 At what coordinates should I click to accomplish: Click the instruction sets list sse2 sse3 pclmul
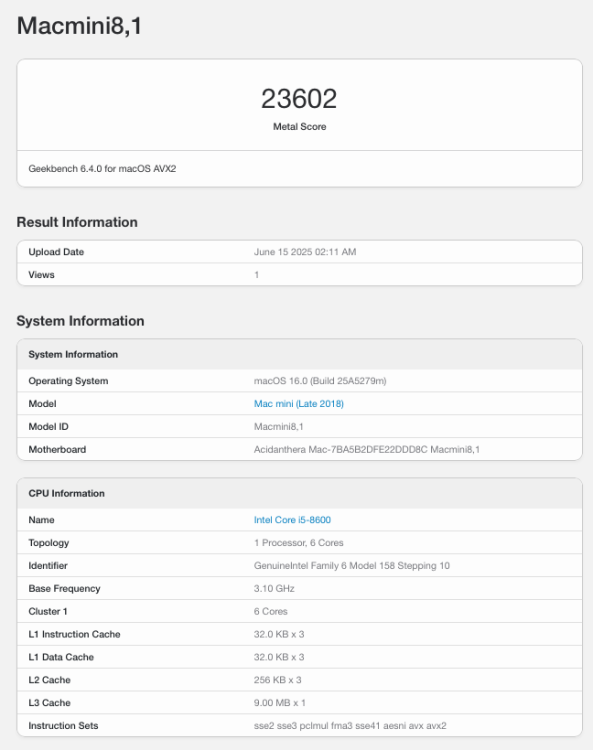pos(350,726)
